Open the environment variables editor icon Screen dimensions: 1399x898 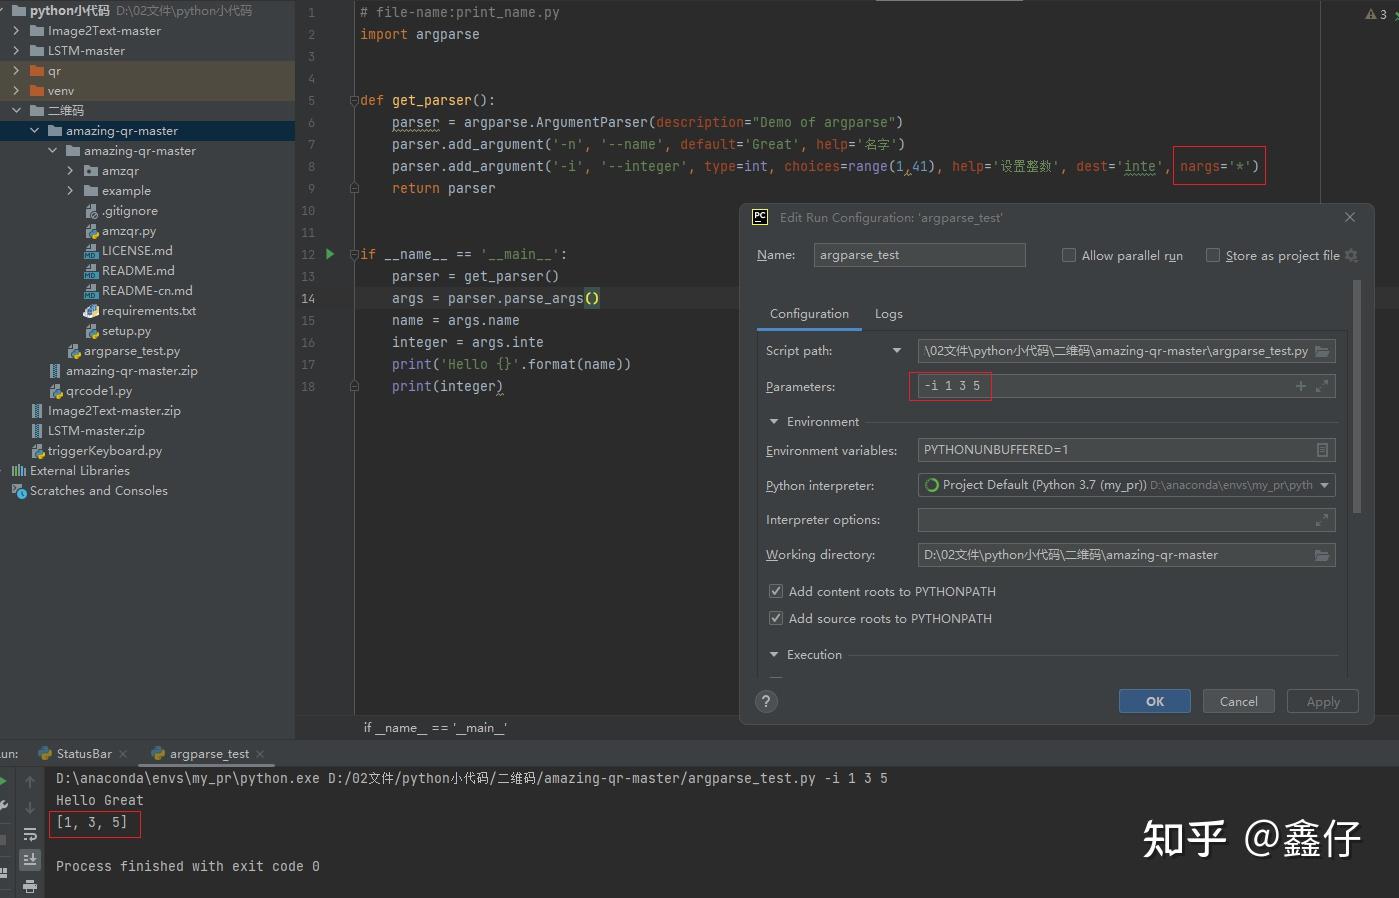coord(1322,450)
